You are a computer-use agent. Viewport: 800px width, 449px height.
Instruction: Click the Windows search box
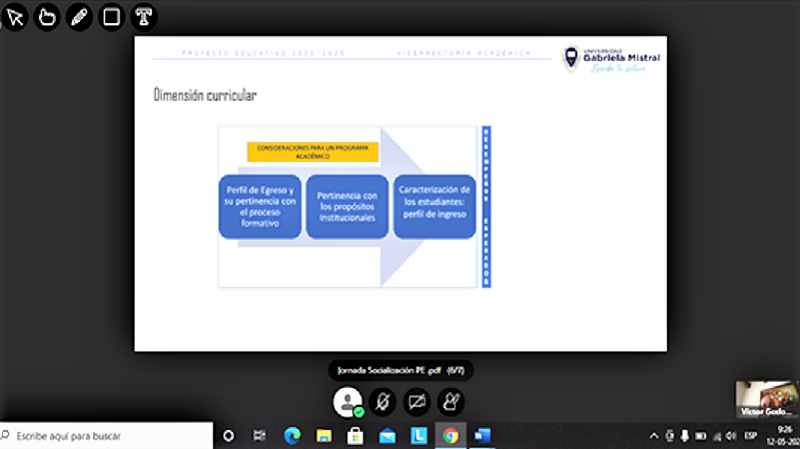[106, 436]
